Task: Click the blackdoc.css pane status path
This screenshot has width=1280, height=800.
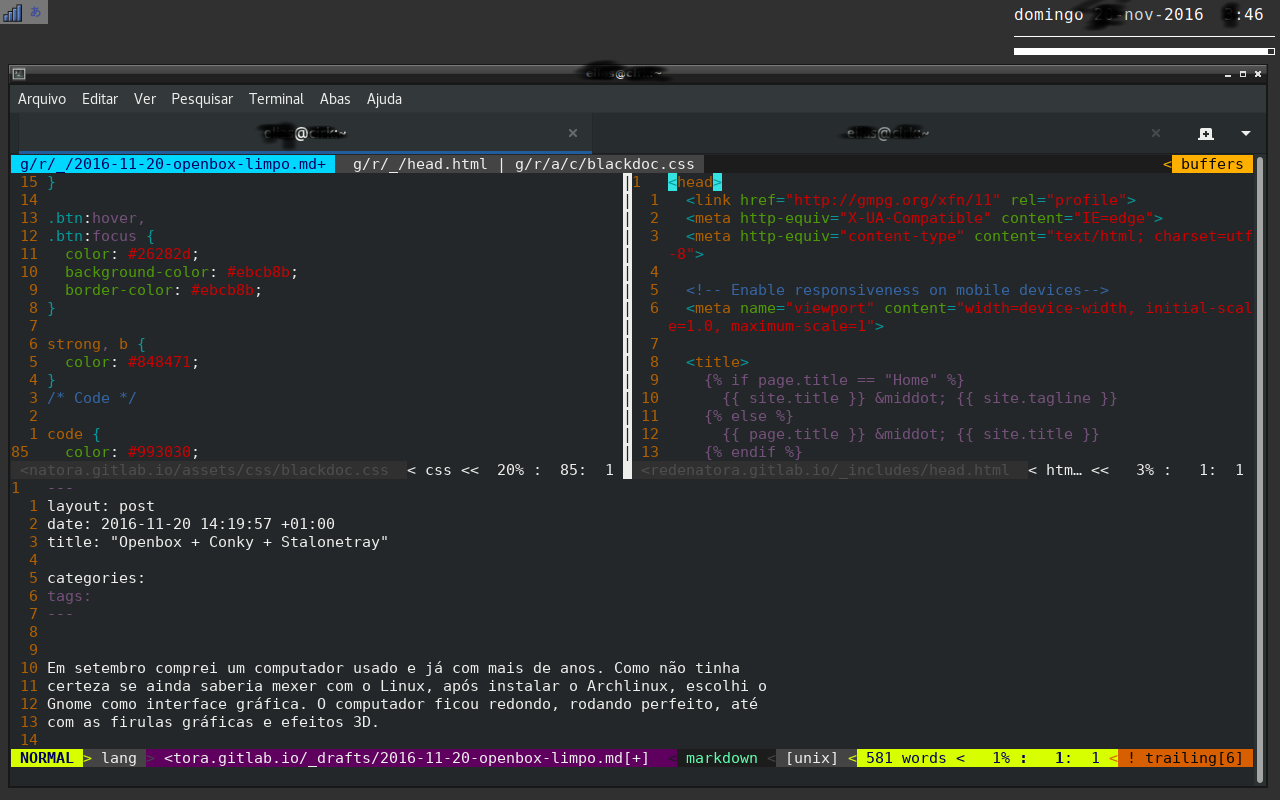Action: [x=204, y=470]
